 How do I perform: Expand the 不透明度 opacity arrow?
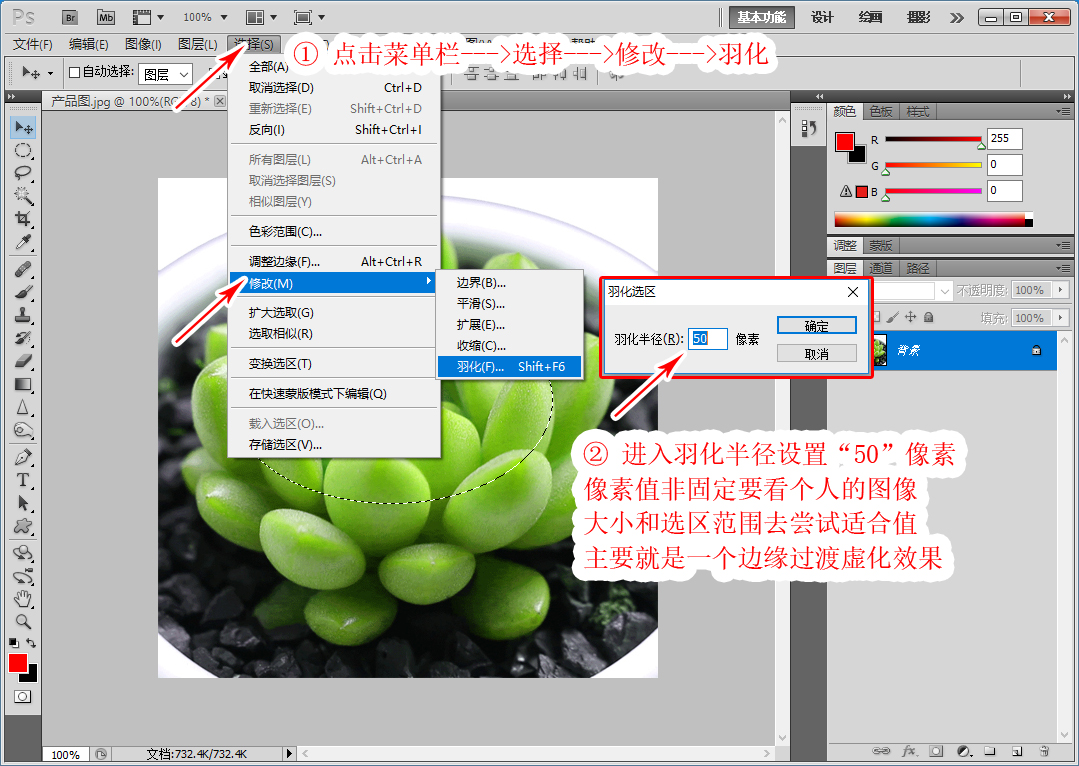[x=1050, y=290]
